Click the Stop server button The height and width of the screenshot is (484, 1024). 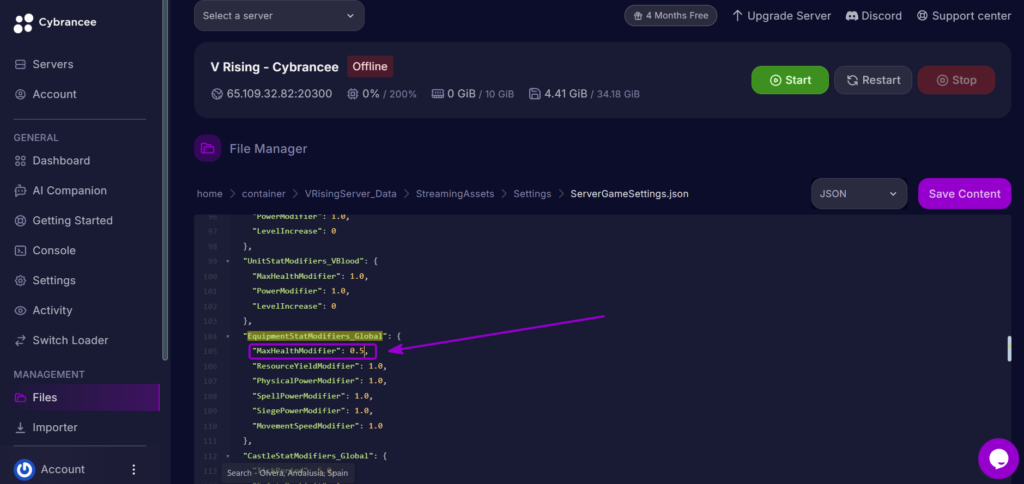click(x=956, y=80)
